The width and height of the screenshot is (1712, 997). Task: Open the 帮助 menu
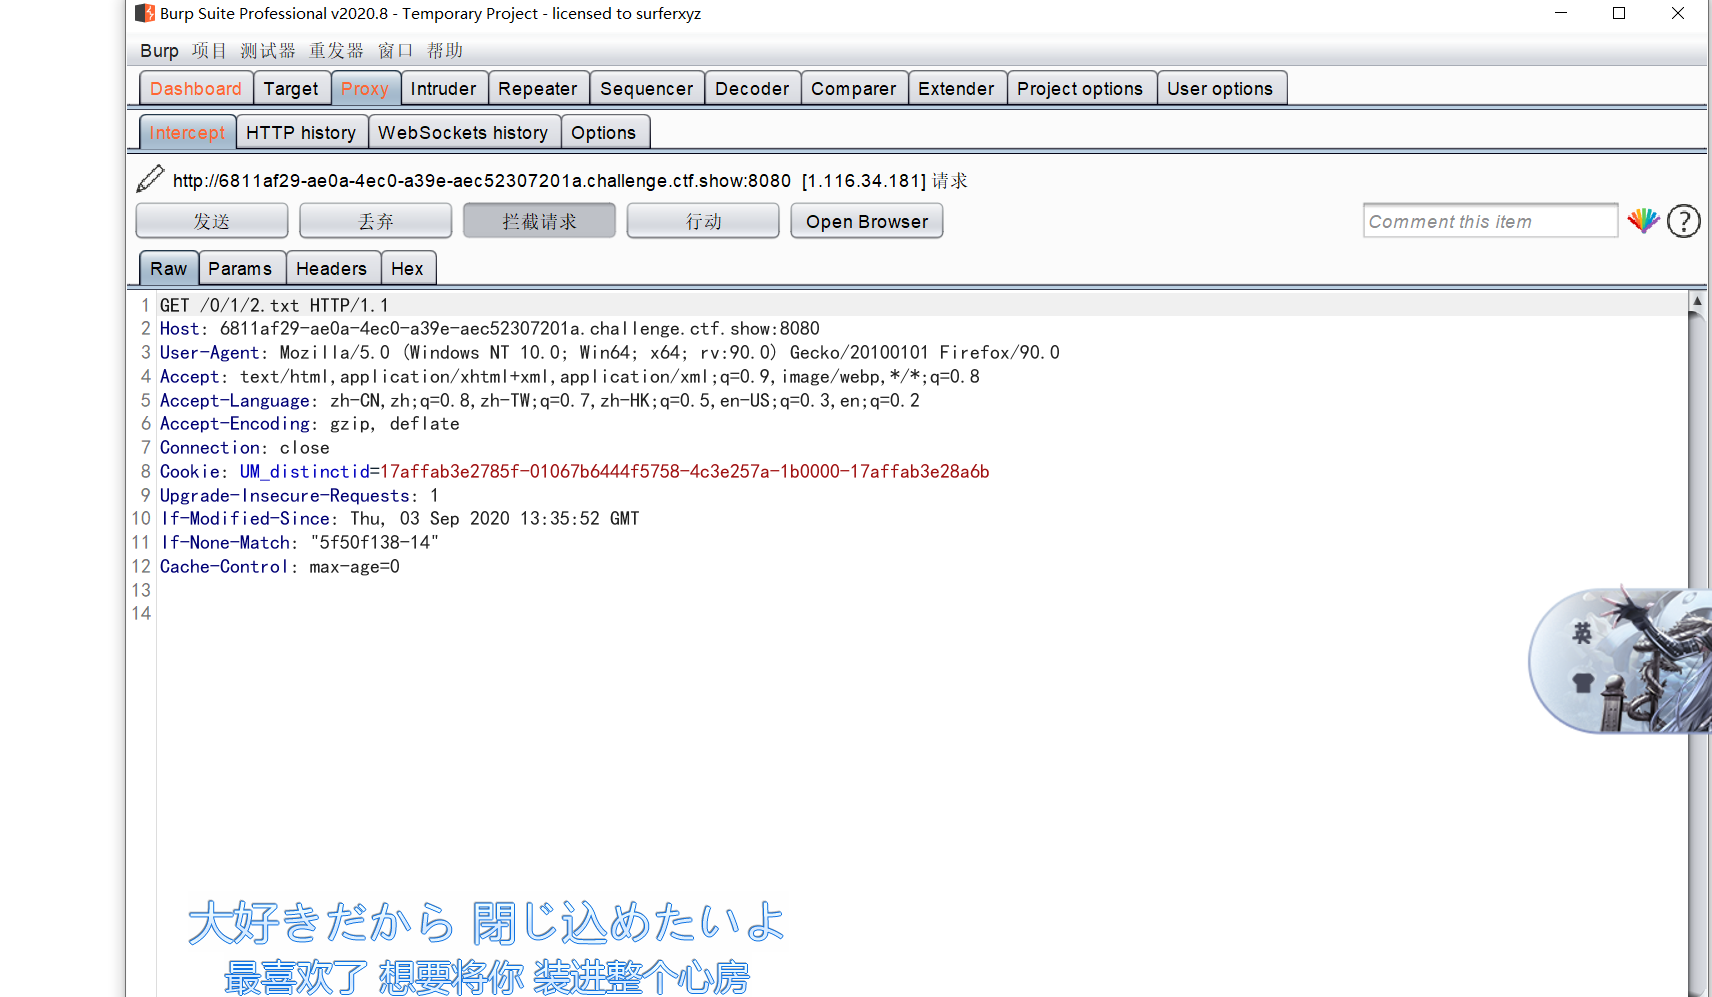pyautogui.click(x=444, y=50)
